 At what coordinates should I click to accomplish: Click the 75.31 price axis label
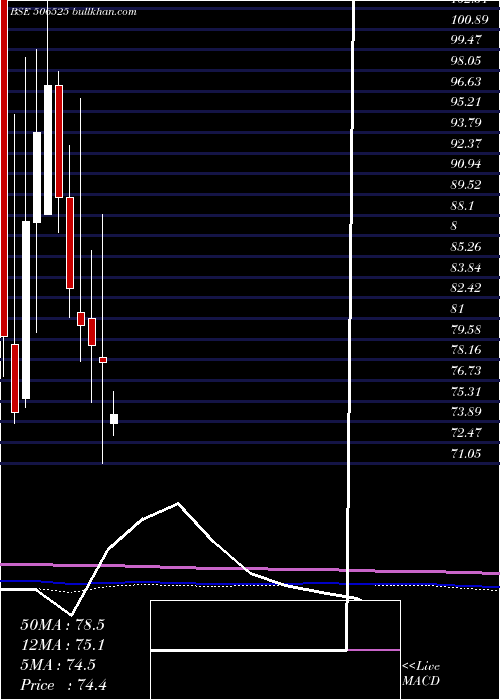tap(466, 392)
